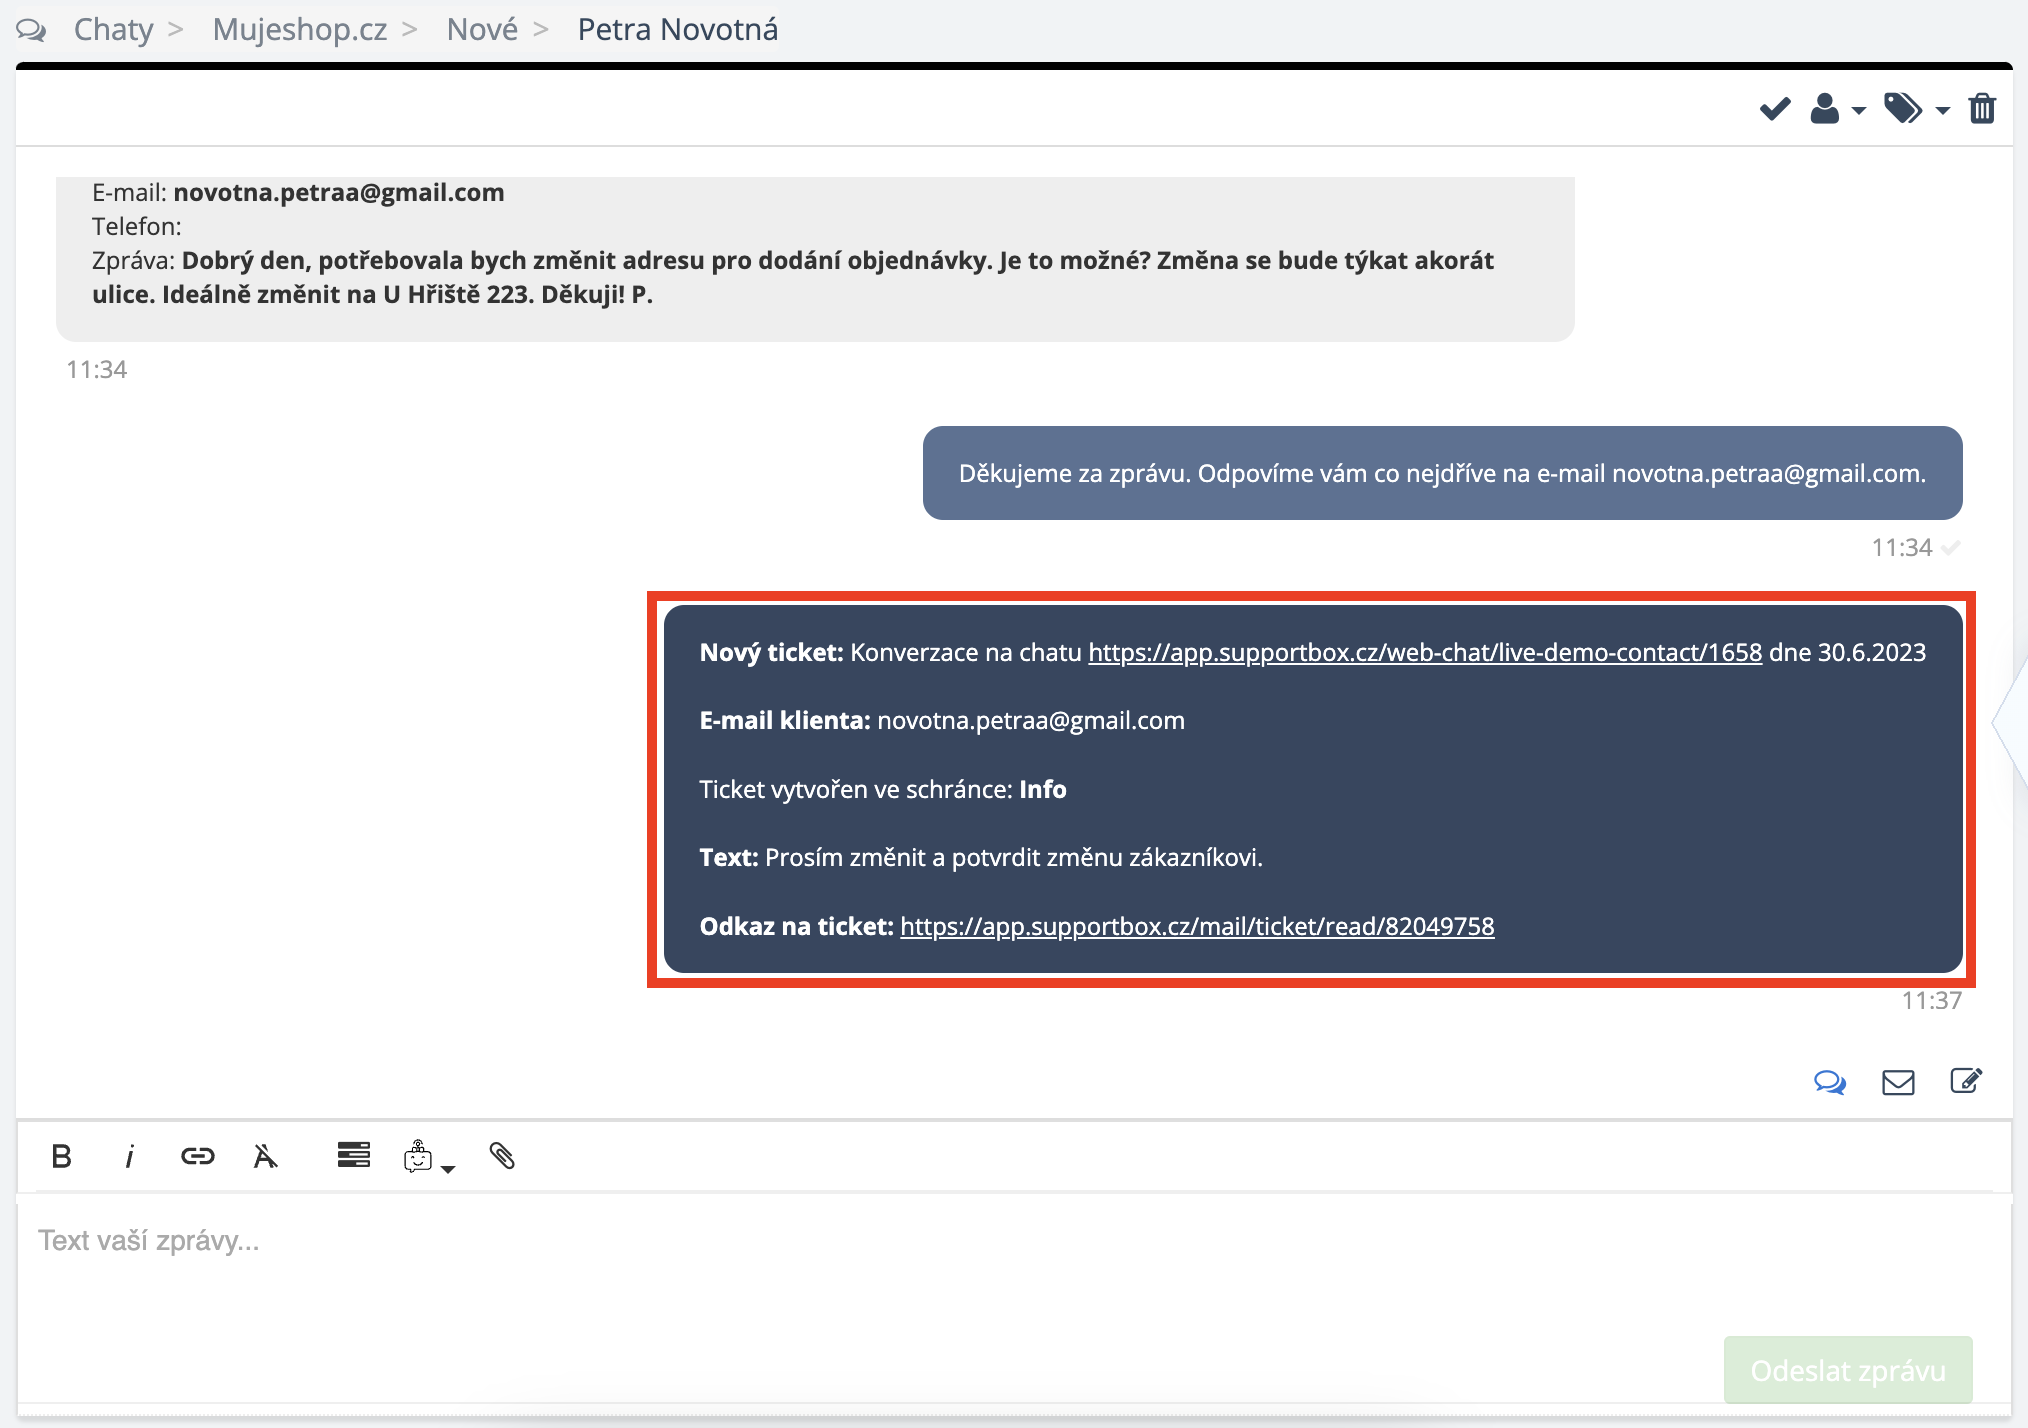
Task: Attach a file using paperclip icon
Action: click(x=502, y=1156)
